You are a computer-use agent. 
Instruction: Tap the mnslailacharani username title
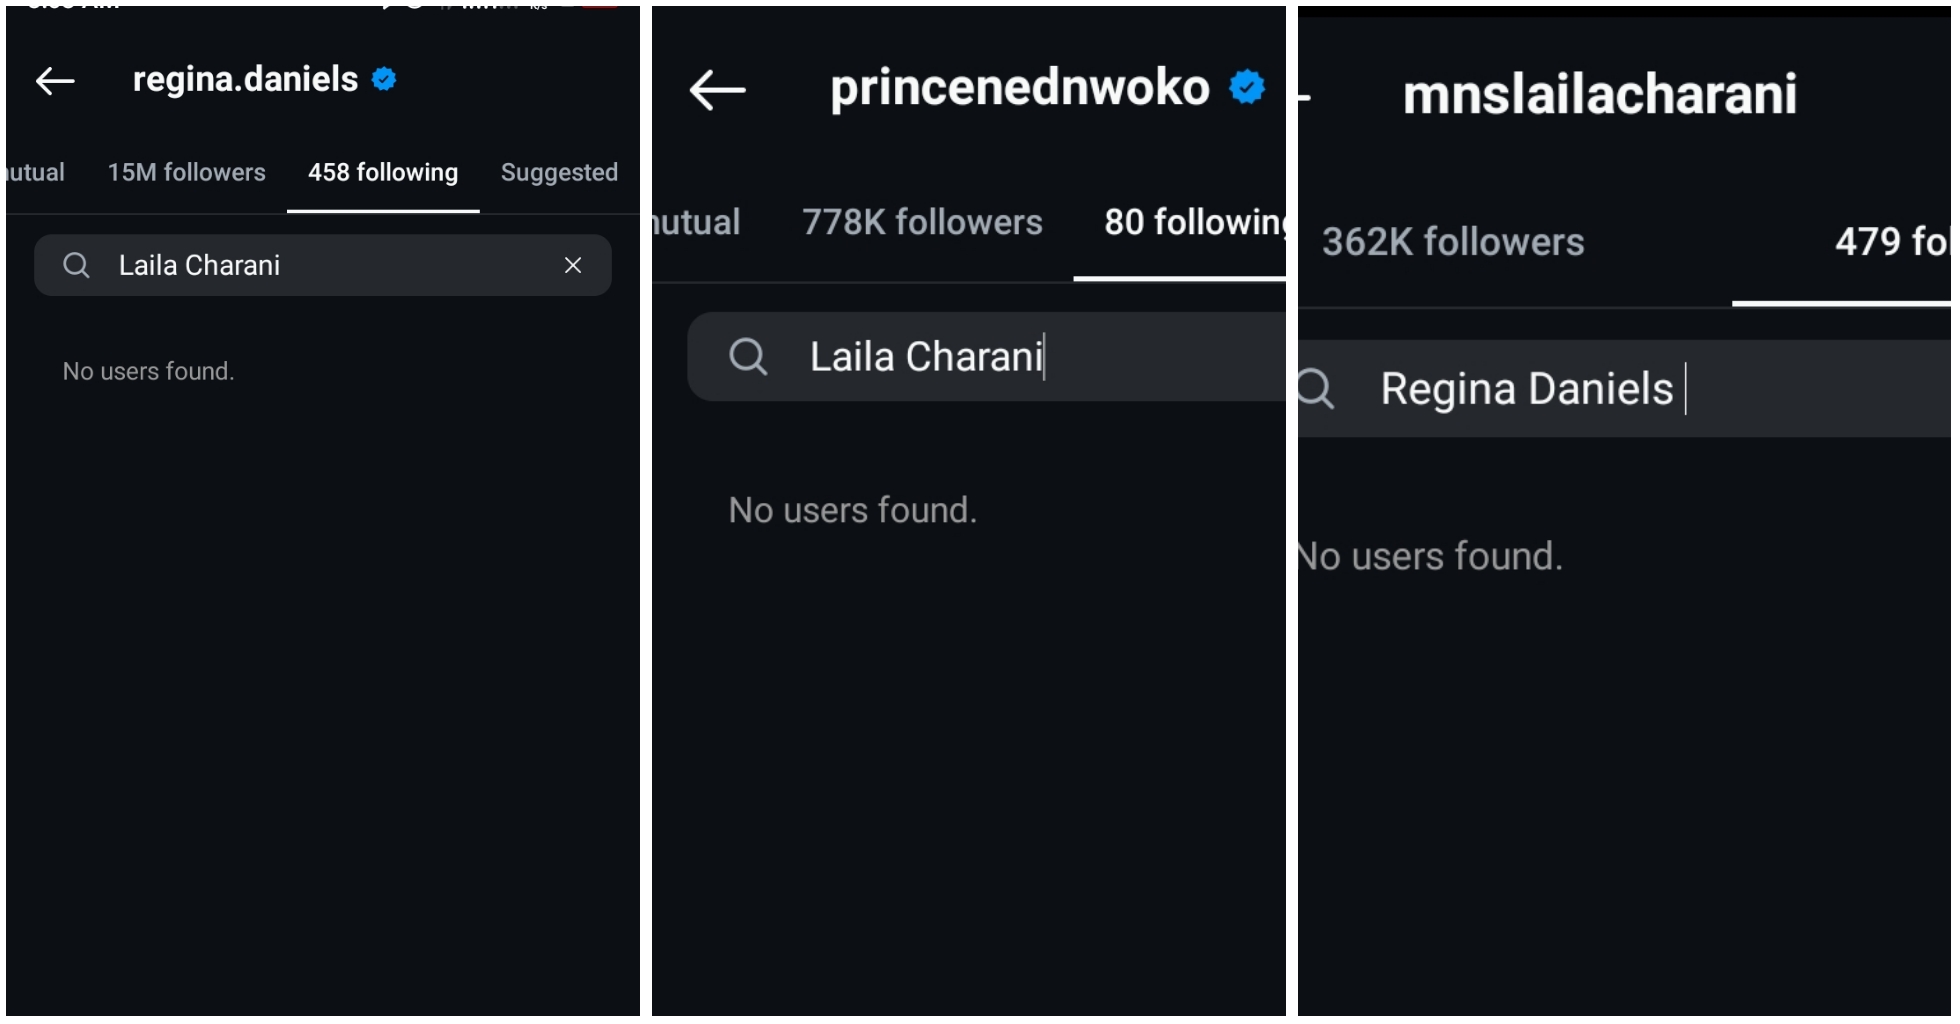(x=1599, y=94)
